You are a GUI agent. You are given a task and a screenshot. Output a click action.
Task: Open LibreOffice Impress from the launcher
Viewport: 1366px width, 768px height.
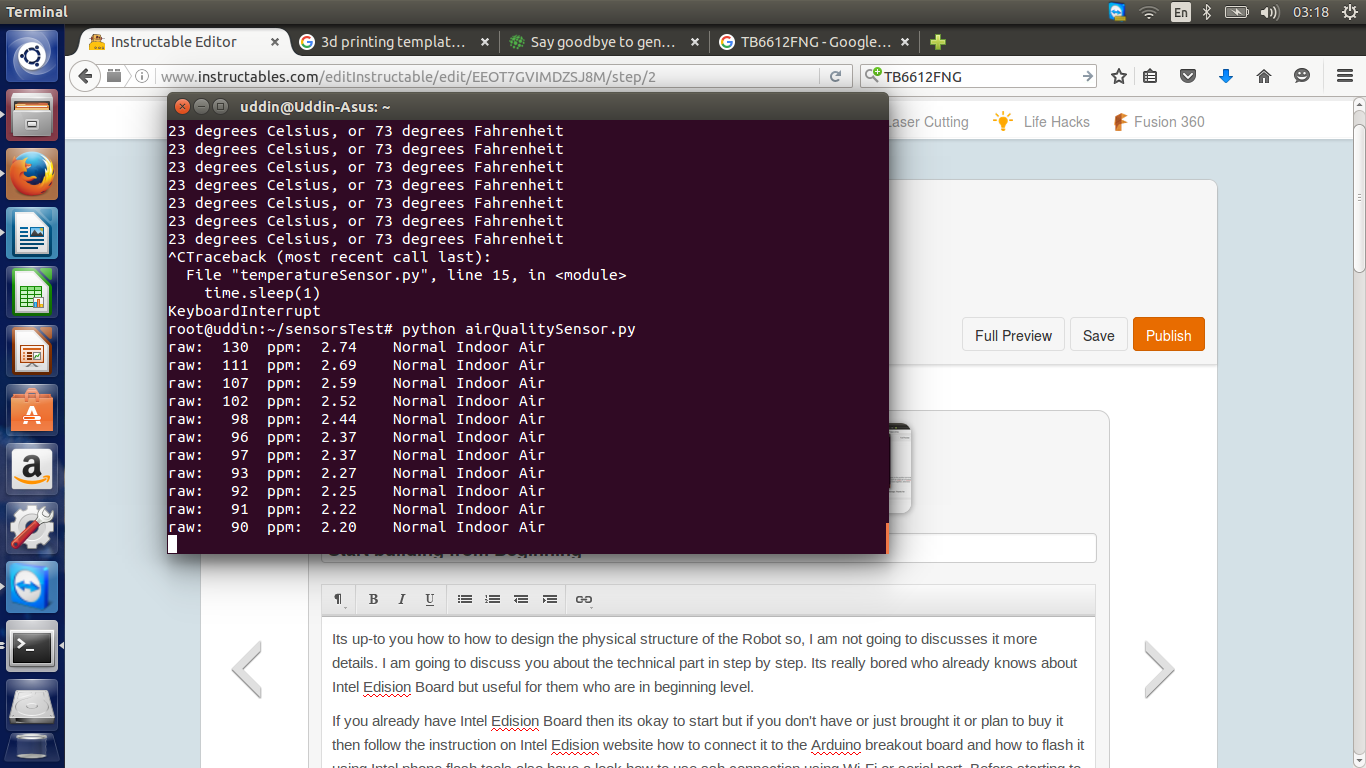point(32,351)
